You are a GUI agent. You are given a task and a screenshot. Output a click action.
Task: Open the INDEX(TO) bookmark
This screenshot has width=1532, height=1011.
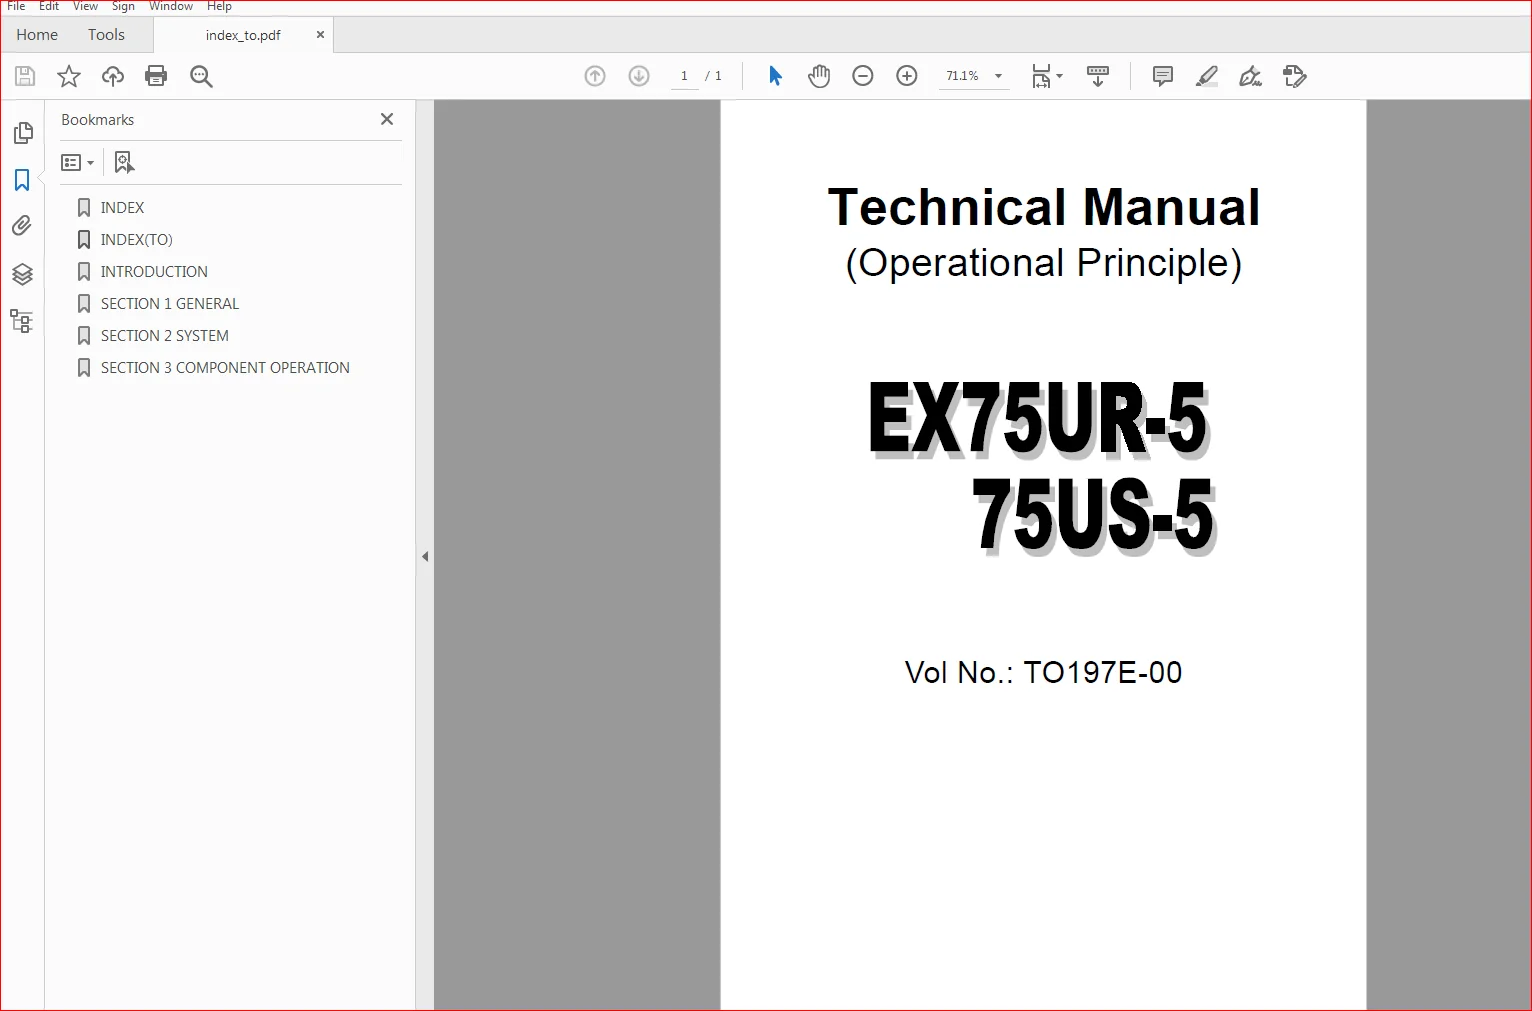(136, 239)
